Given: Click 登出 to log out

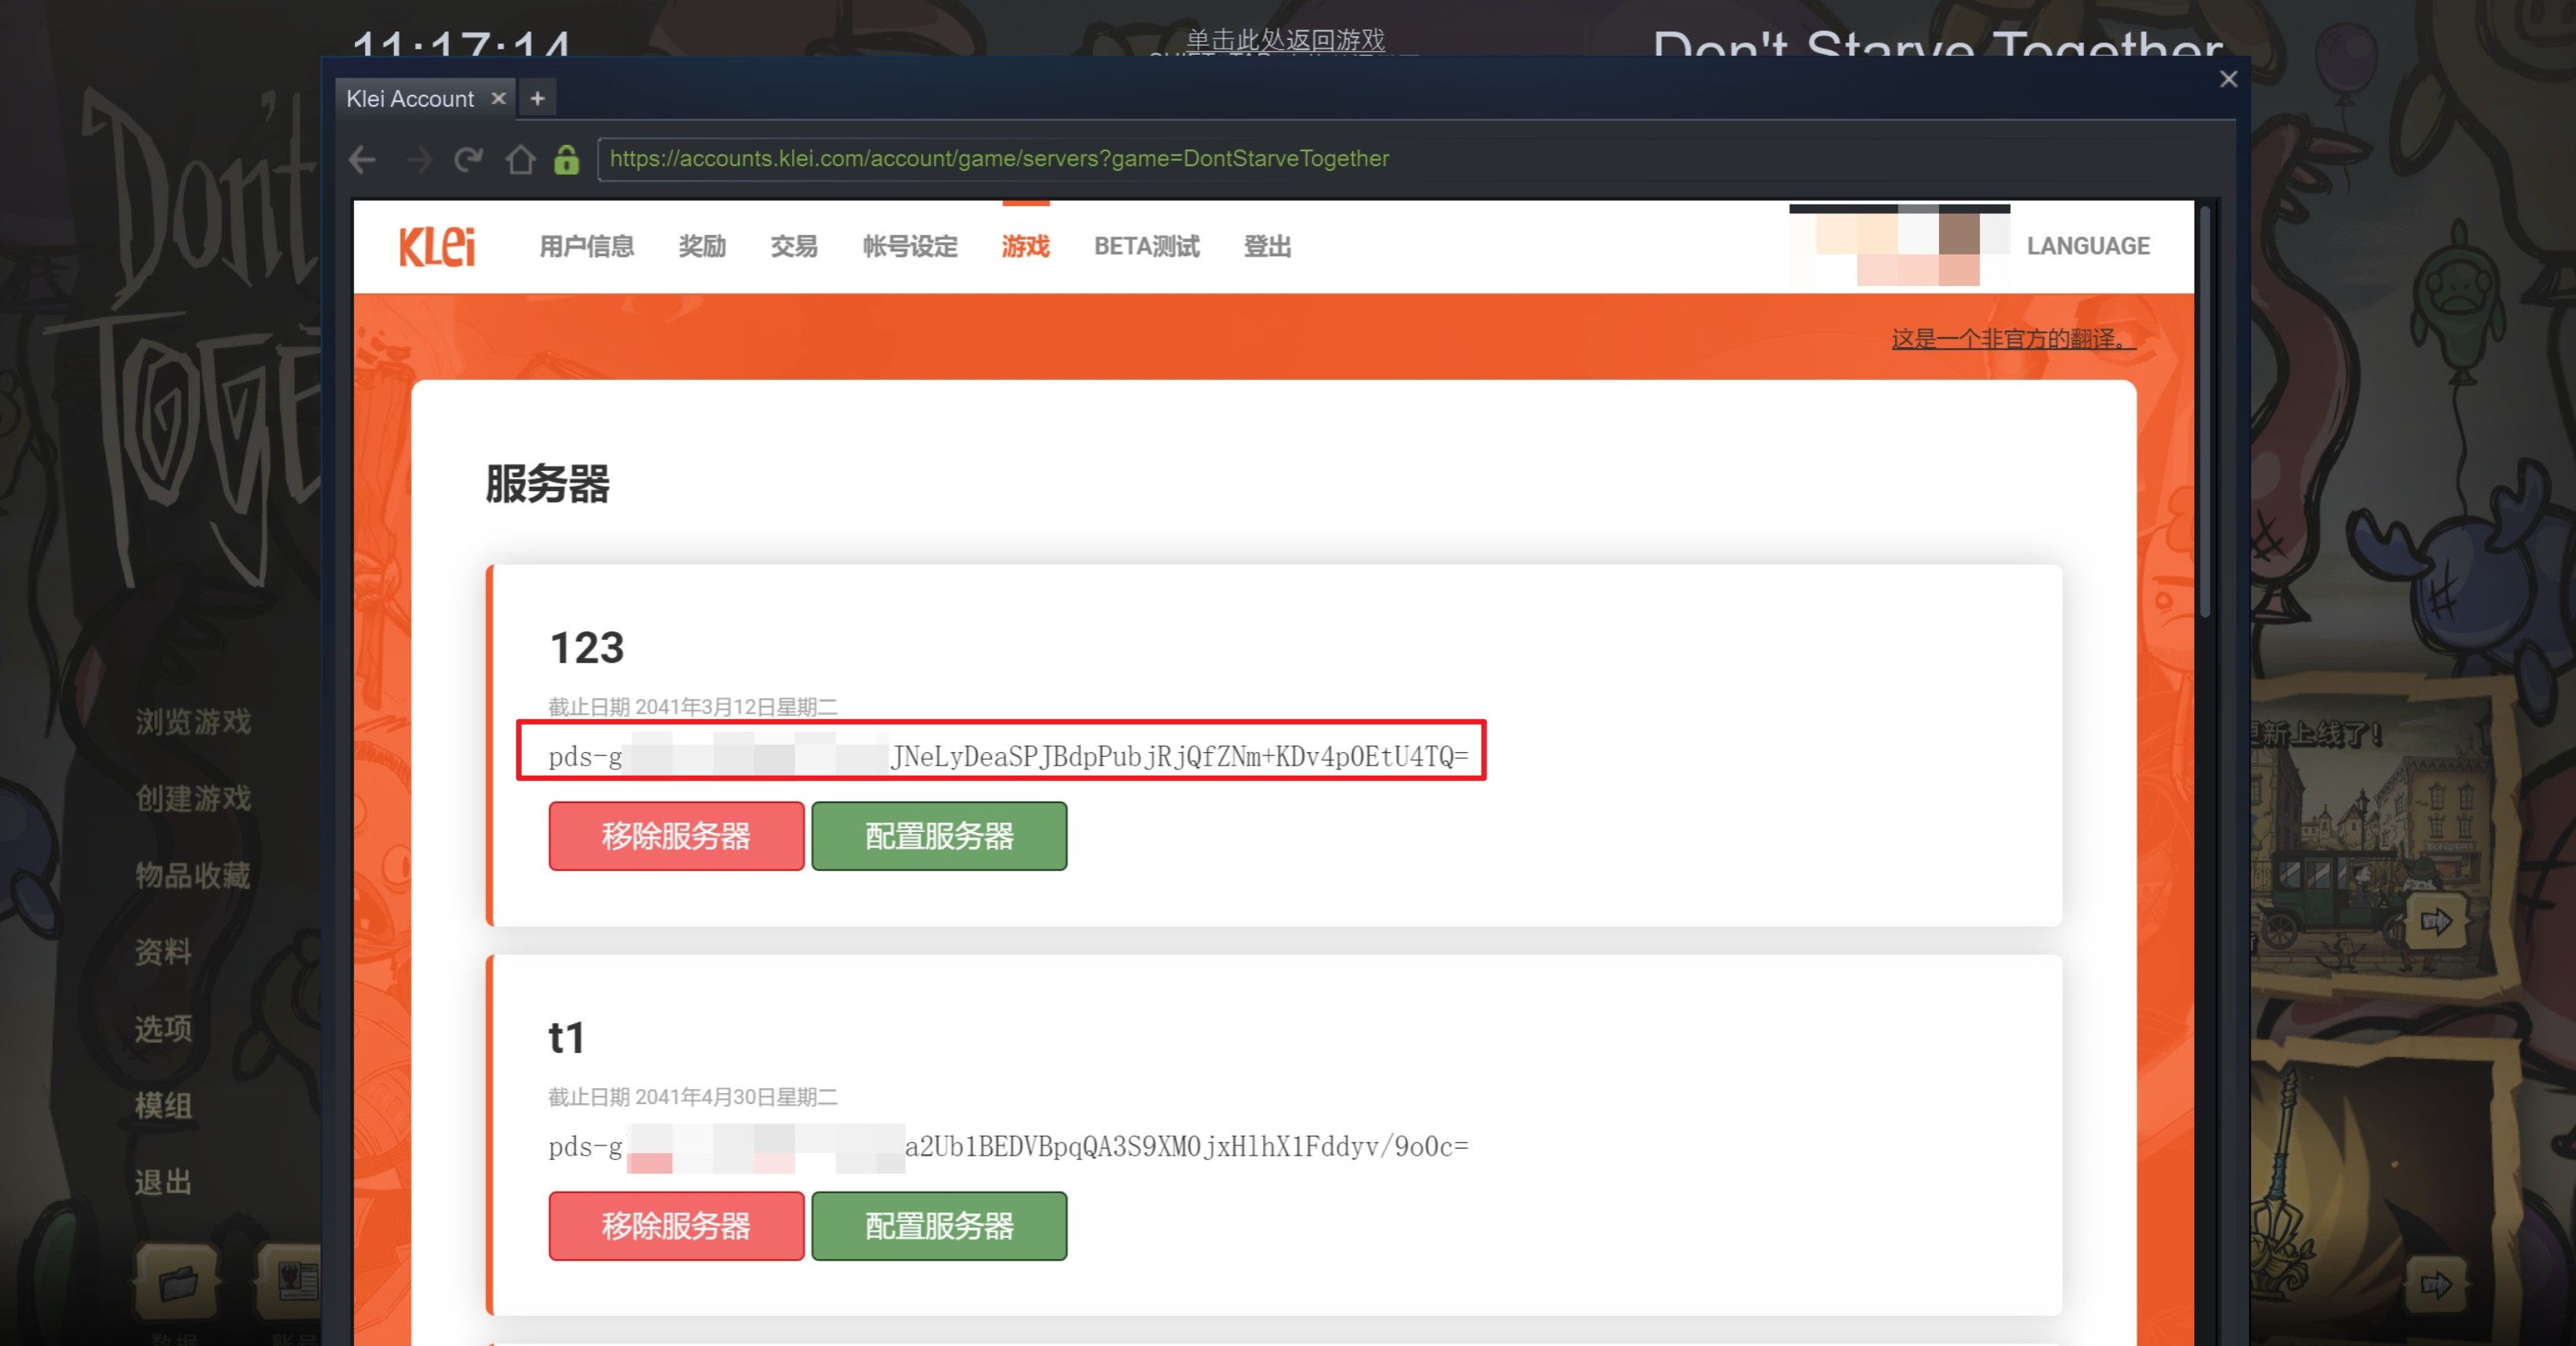Looking at the screenshot, I should [x=1267, y=246].
